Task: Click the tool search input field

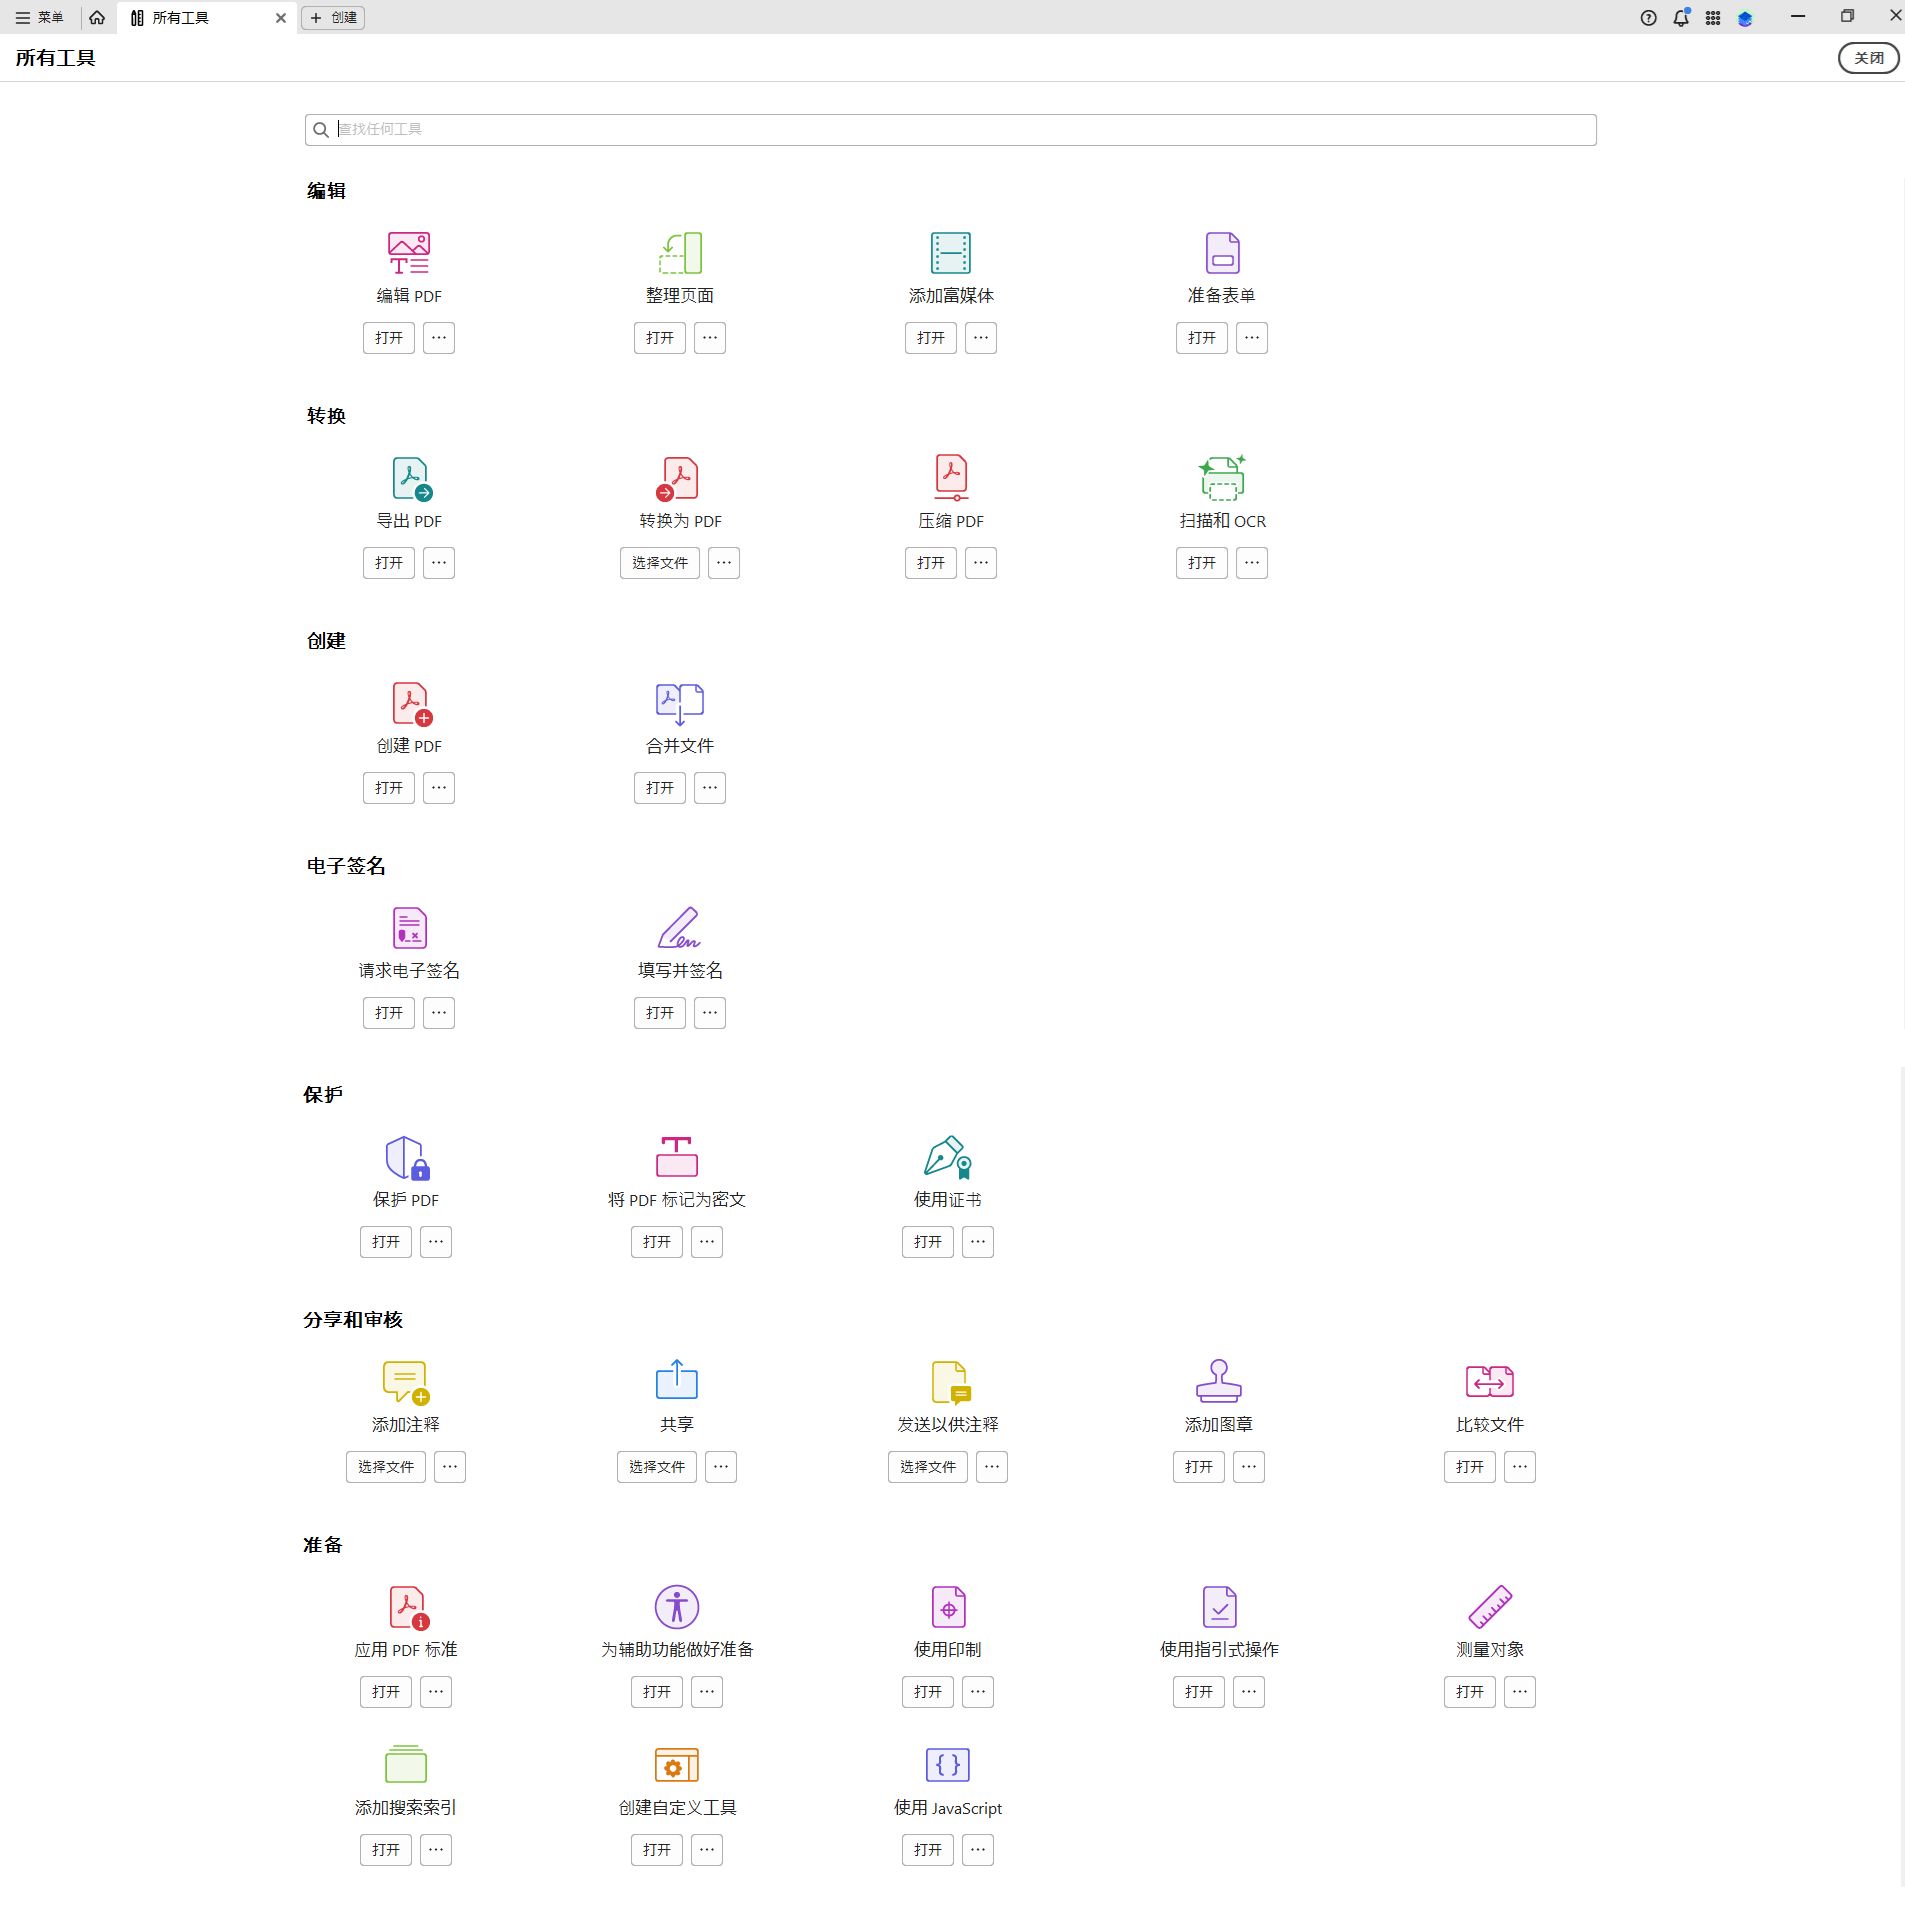Action: (x=949, y=129)
